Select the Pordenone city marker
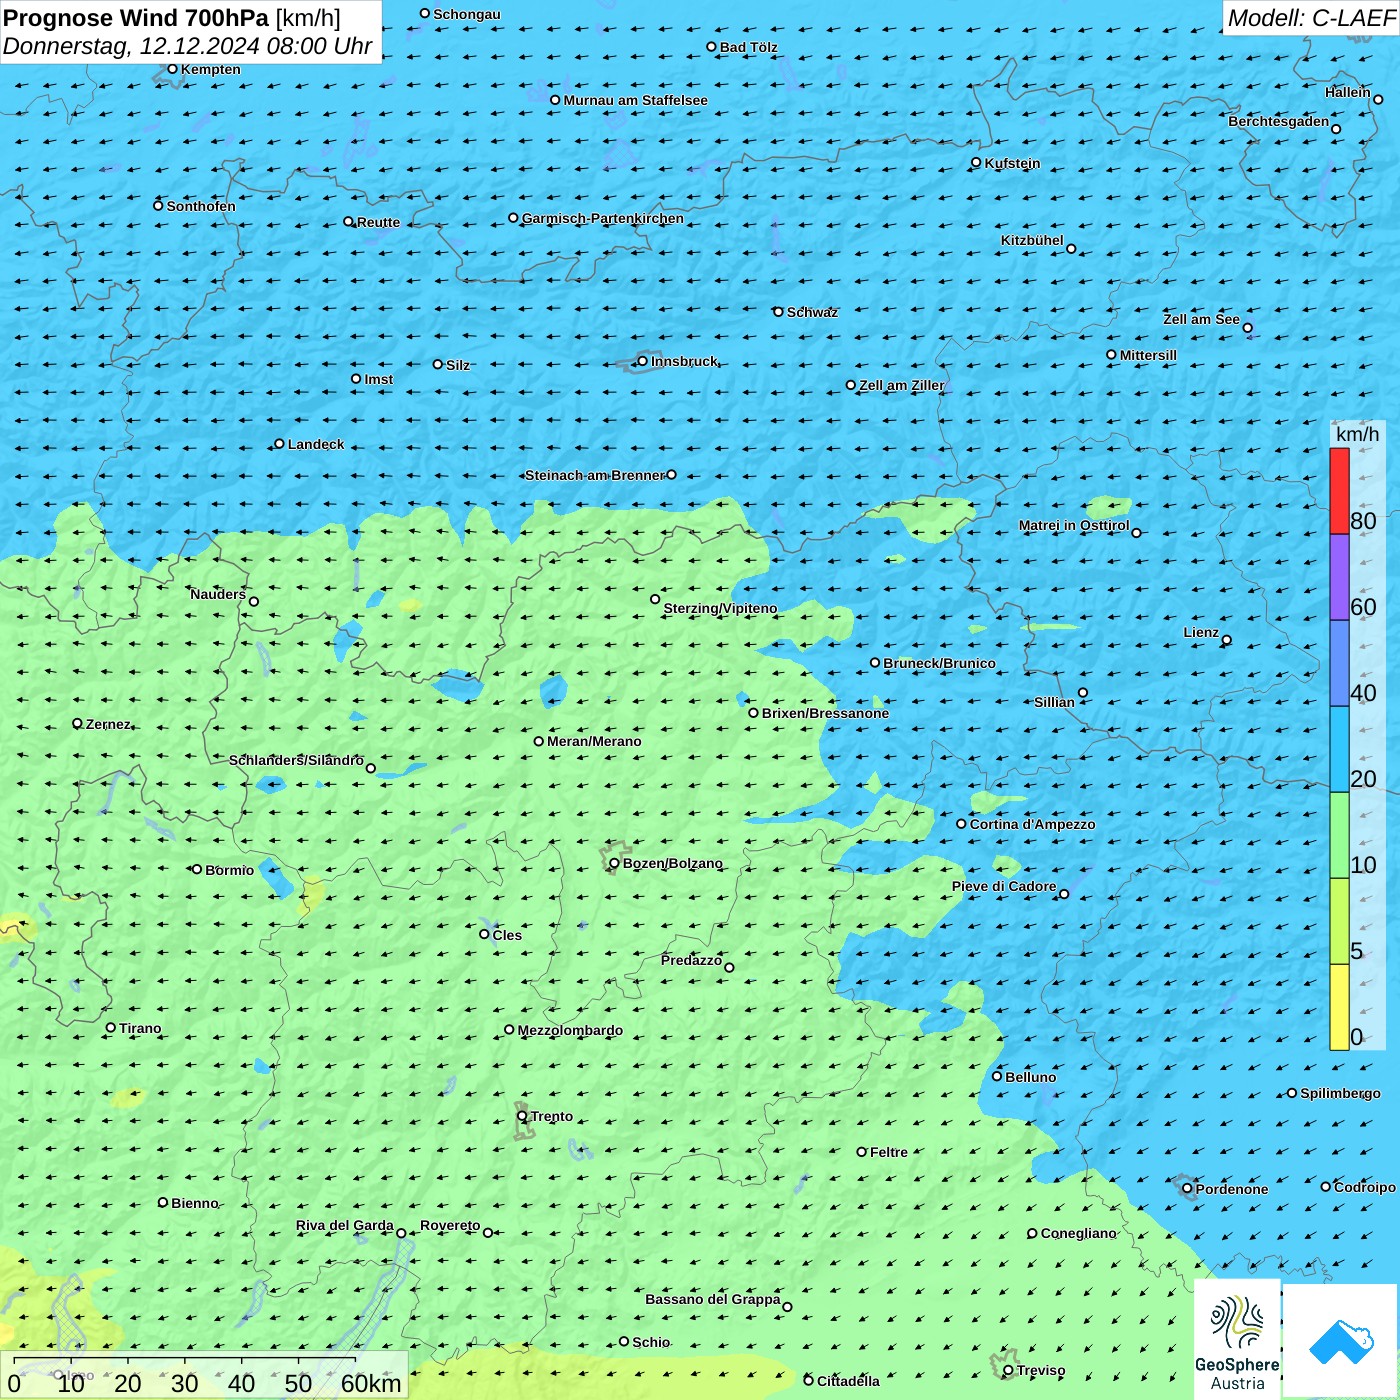Screen dimensions: 1400x1400 pyautogui.click(x=1187, y=1189)
